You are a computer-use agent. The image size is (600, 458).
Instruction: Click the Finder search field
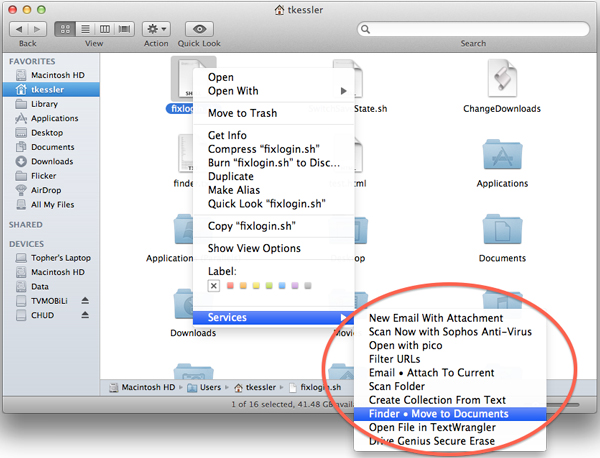coord(473,29)
